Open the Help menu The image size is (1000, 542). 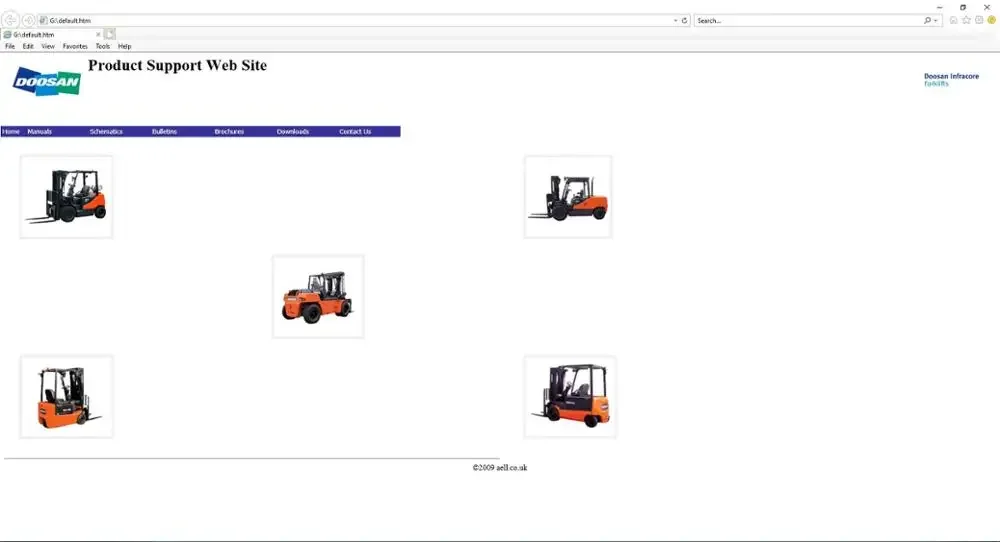coord(124,47)
